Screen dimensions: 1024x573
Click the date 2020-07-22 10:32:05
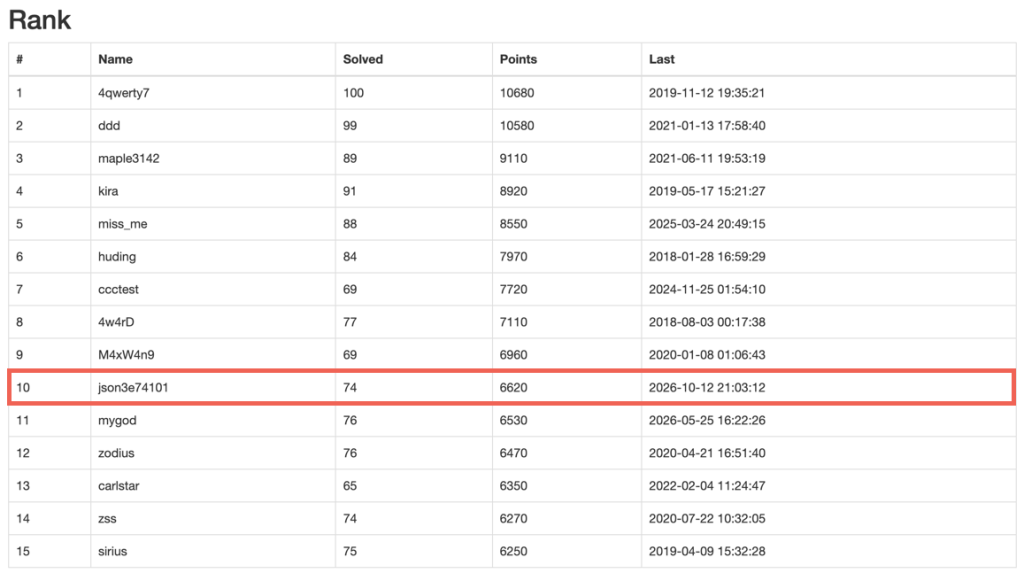click(x=707, y=518)
